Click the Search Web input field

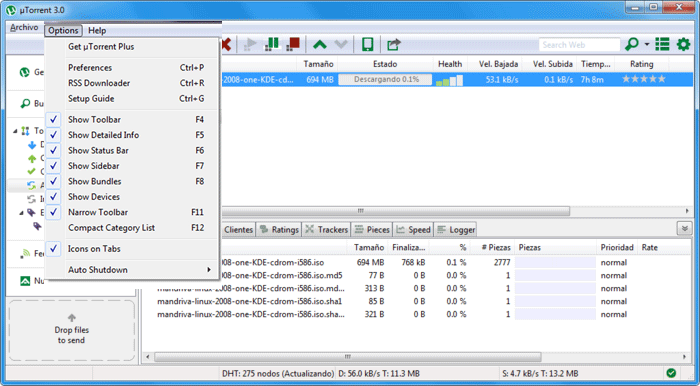pyautogui.click(x=579, y=45)
